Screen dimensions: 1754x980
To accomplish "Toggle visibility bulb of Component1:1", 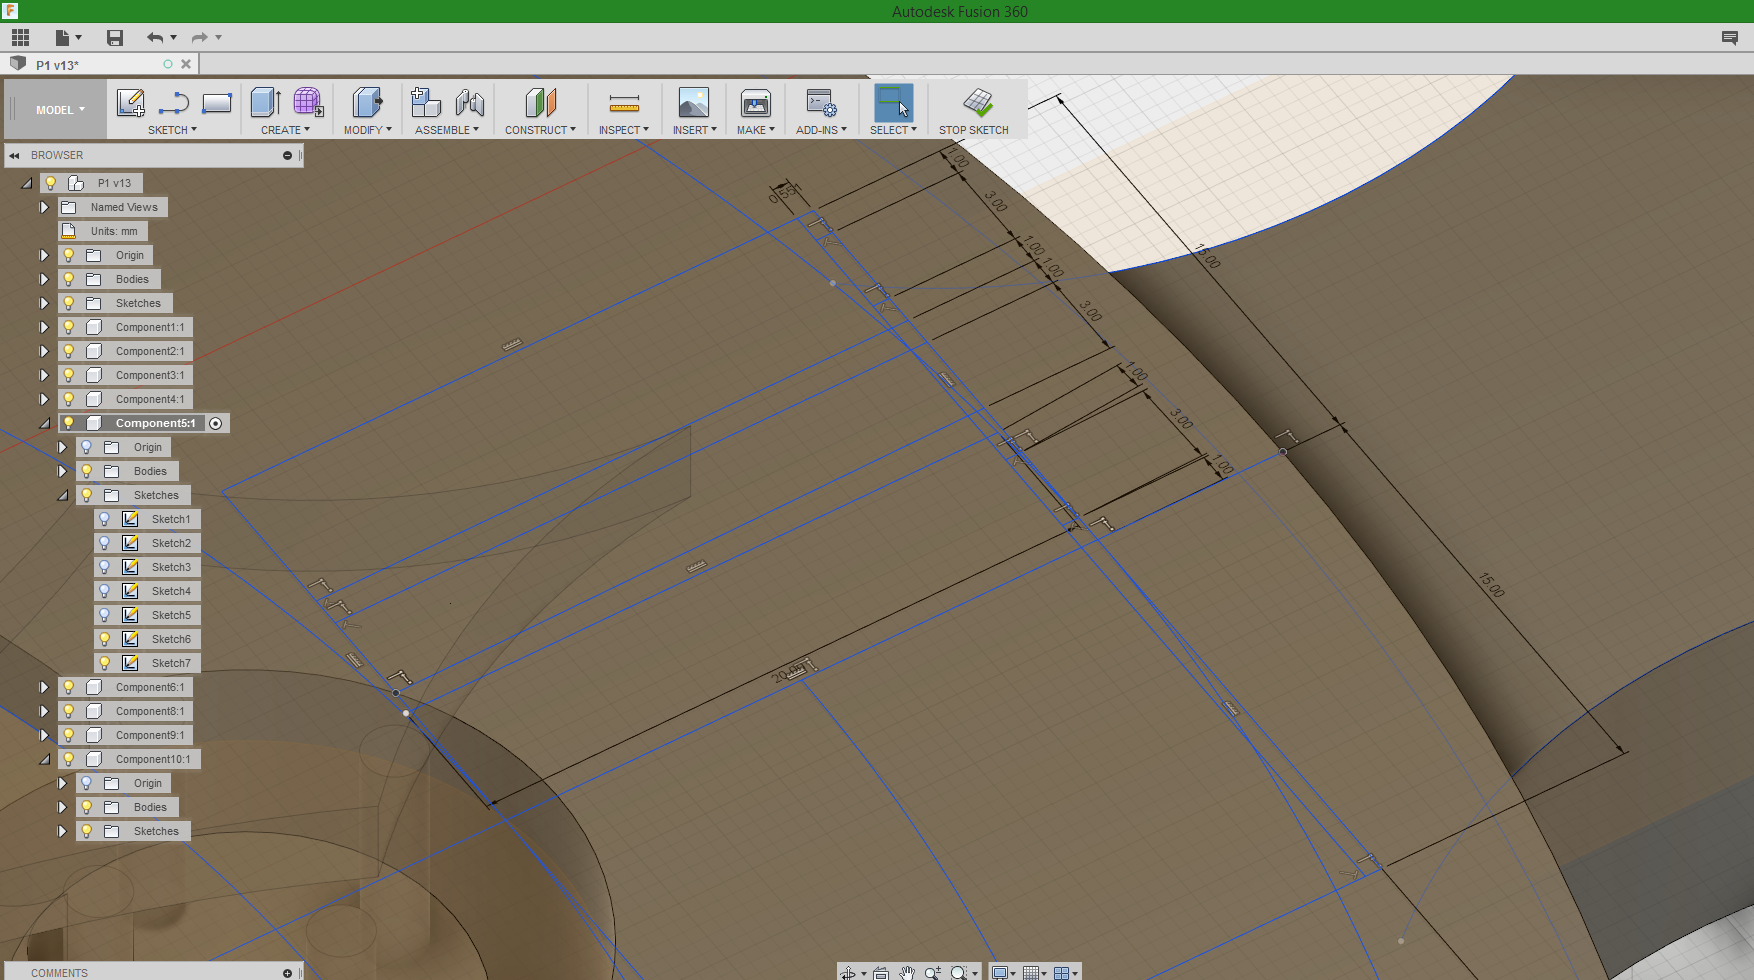I will [68, 327].
